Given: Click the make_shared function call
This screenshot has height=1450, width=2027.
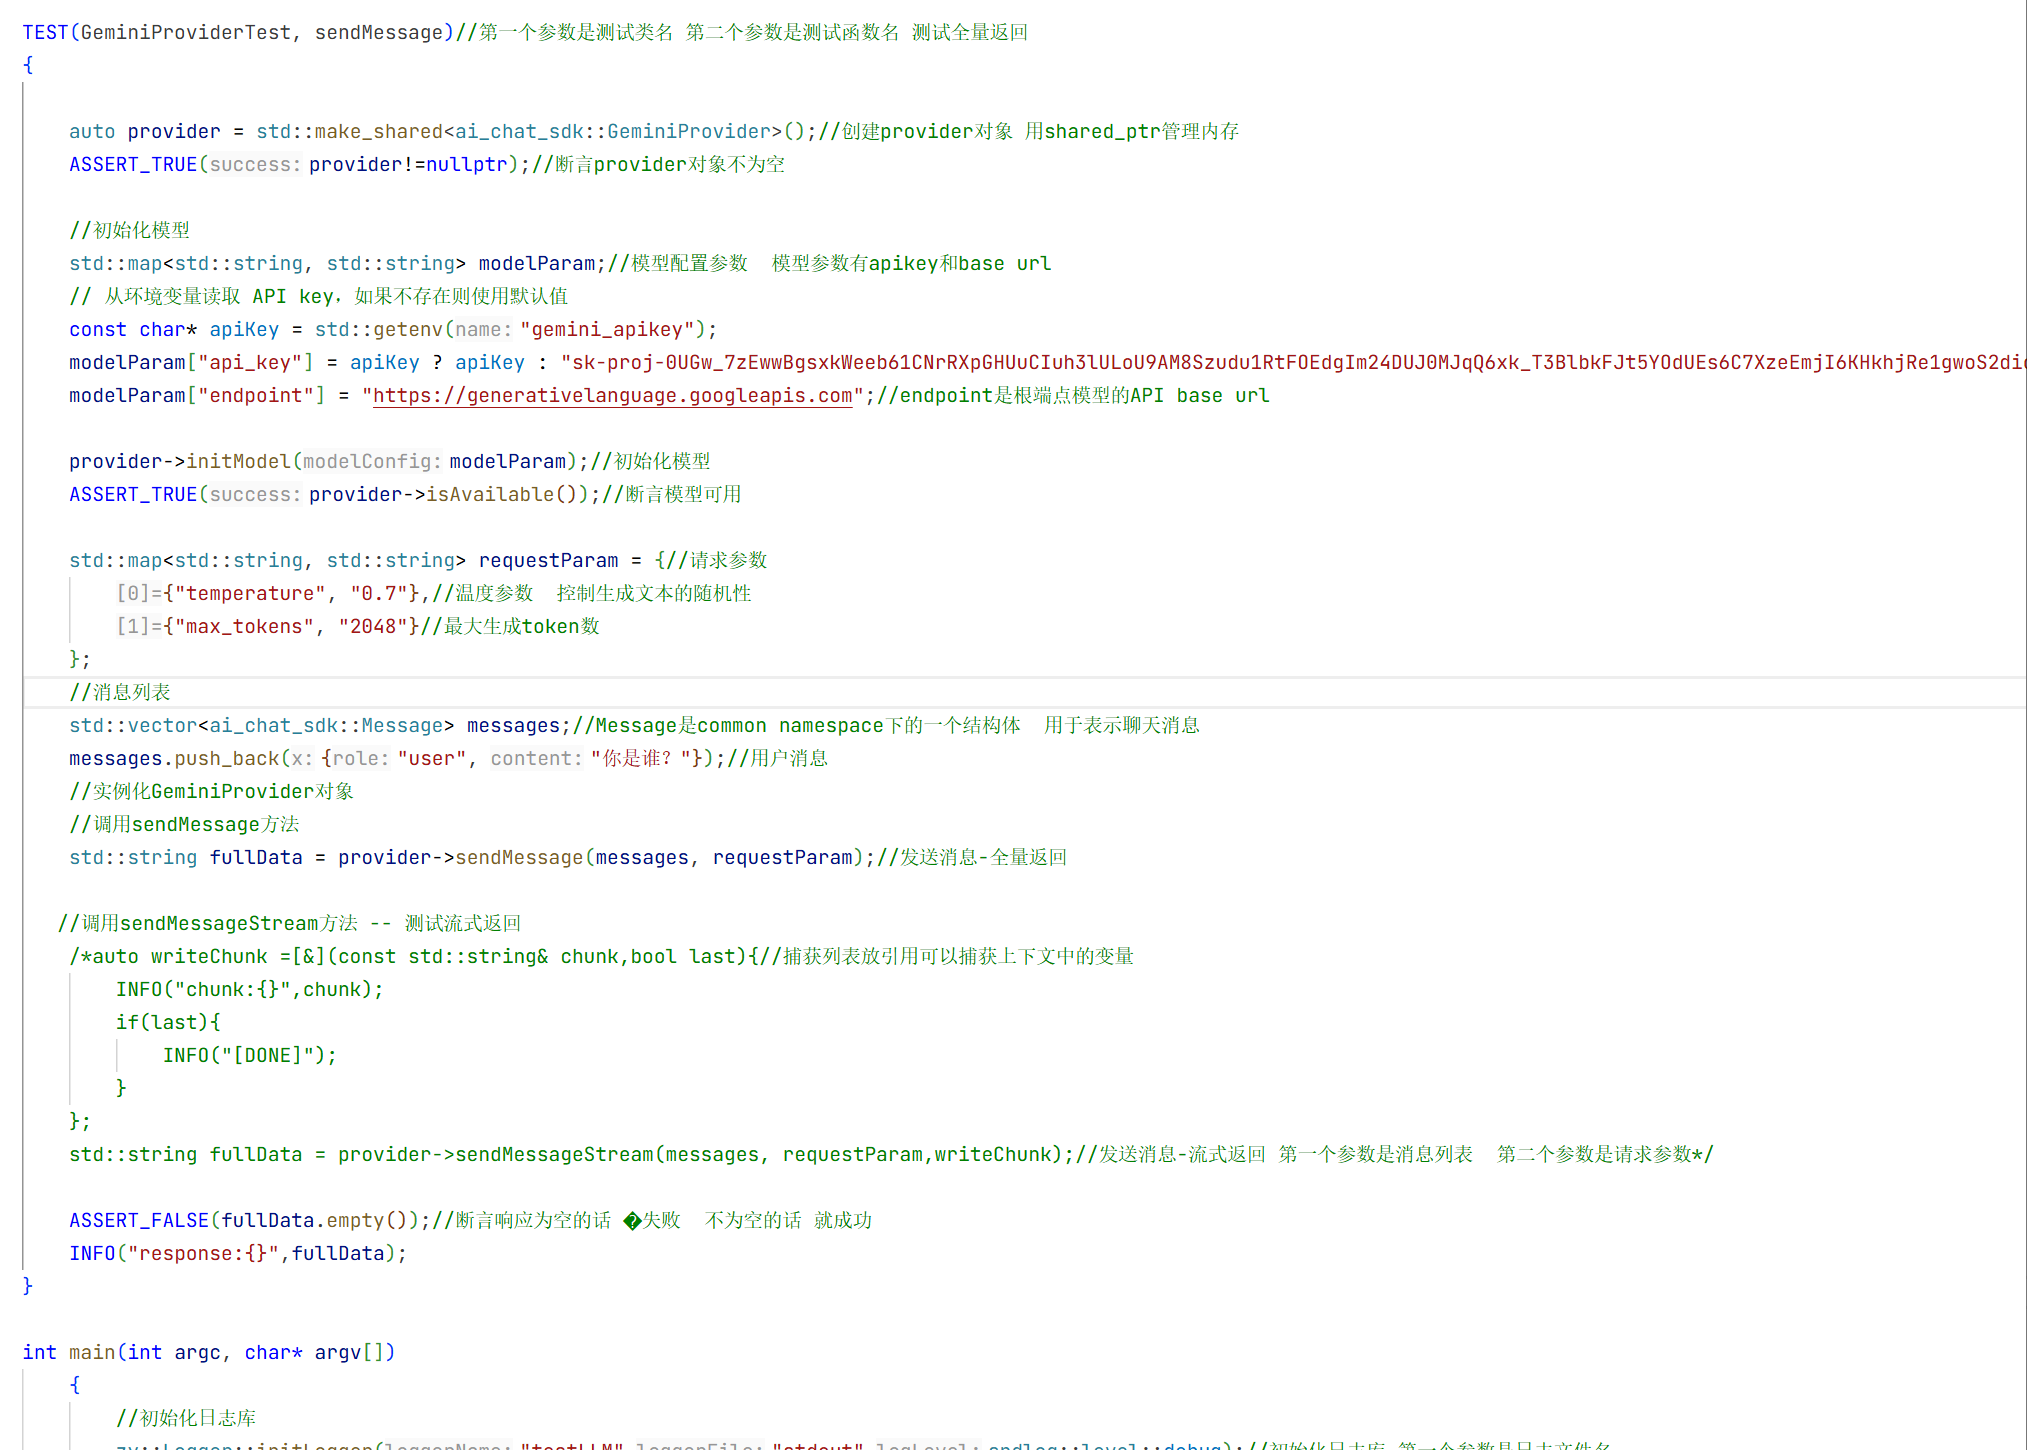Looking at the screenshot, I should coord(378,132).
